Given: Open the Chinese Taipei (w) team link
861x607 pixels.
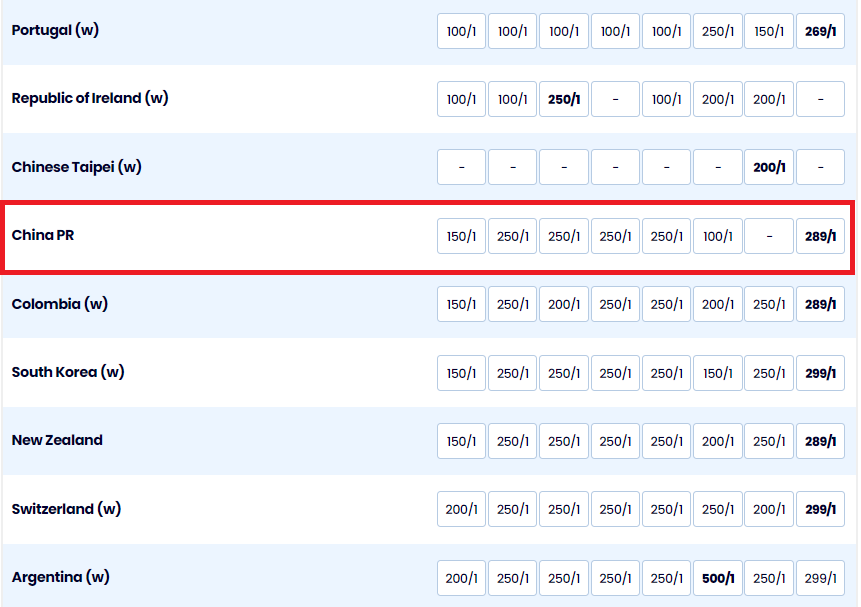Looking at the screenshot, I should click(77, 168).
